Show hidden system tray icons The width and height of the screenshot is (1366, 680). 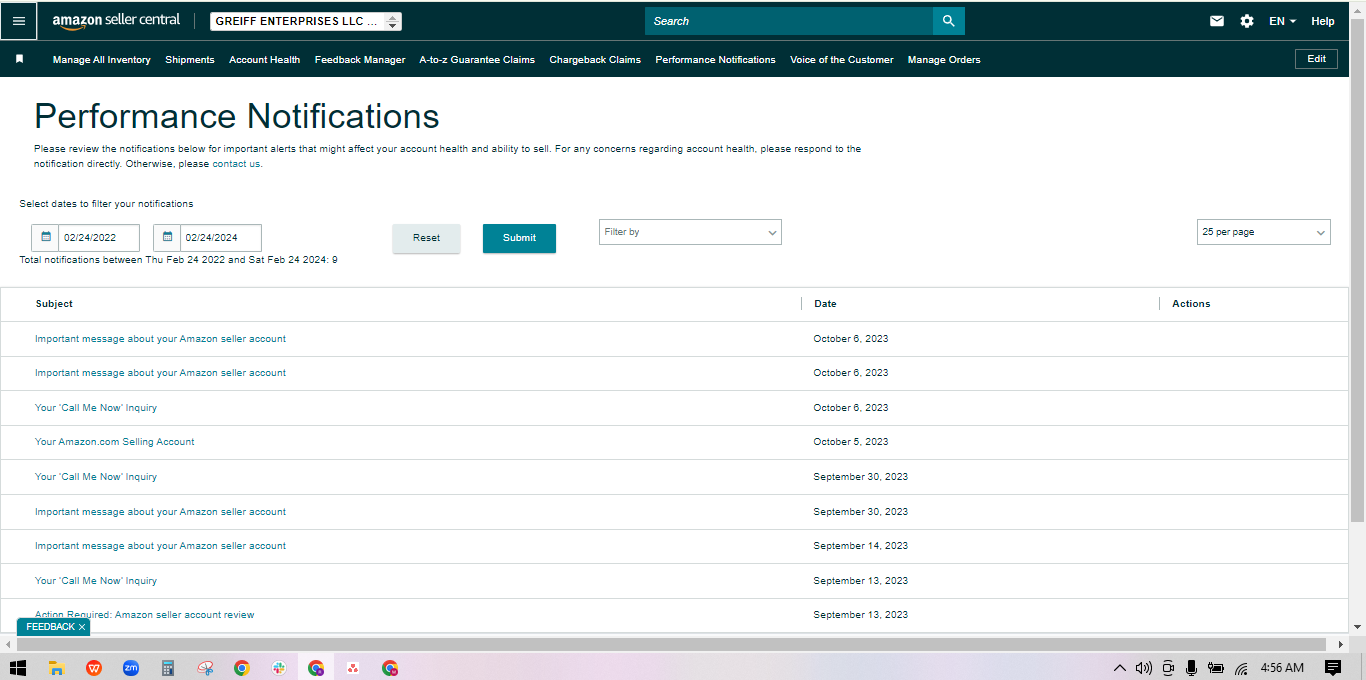tap(1120, 668)
